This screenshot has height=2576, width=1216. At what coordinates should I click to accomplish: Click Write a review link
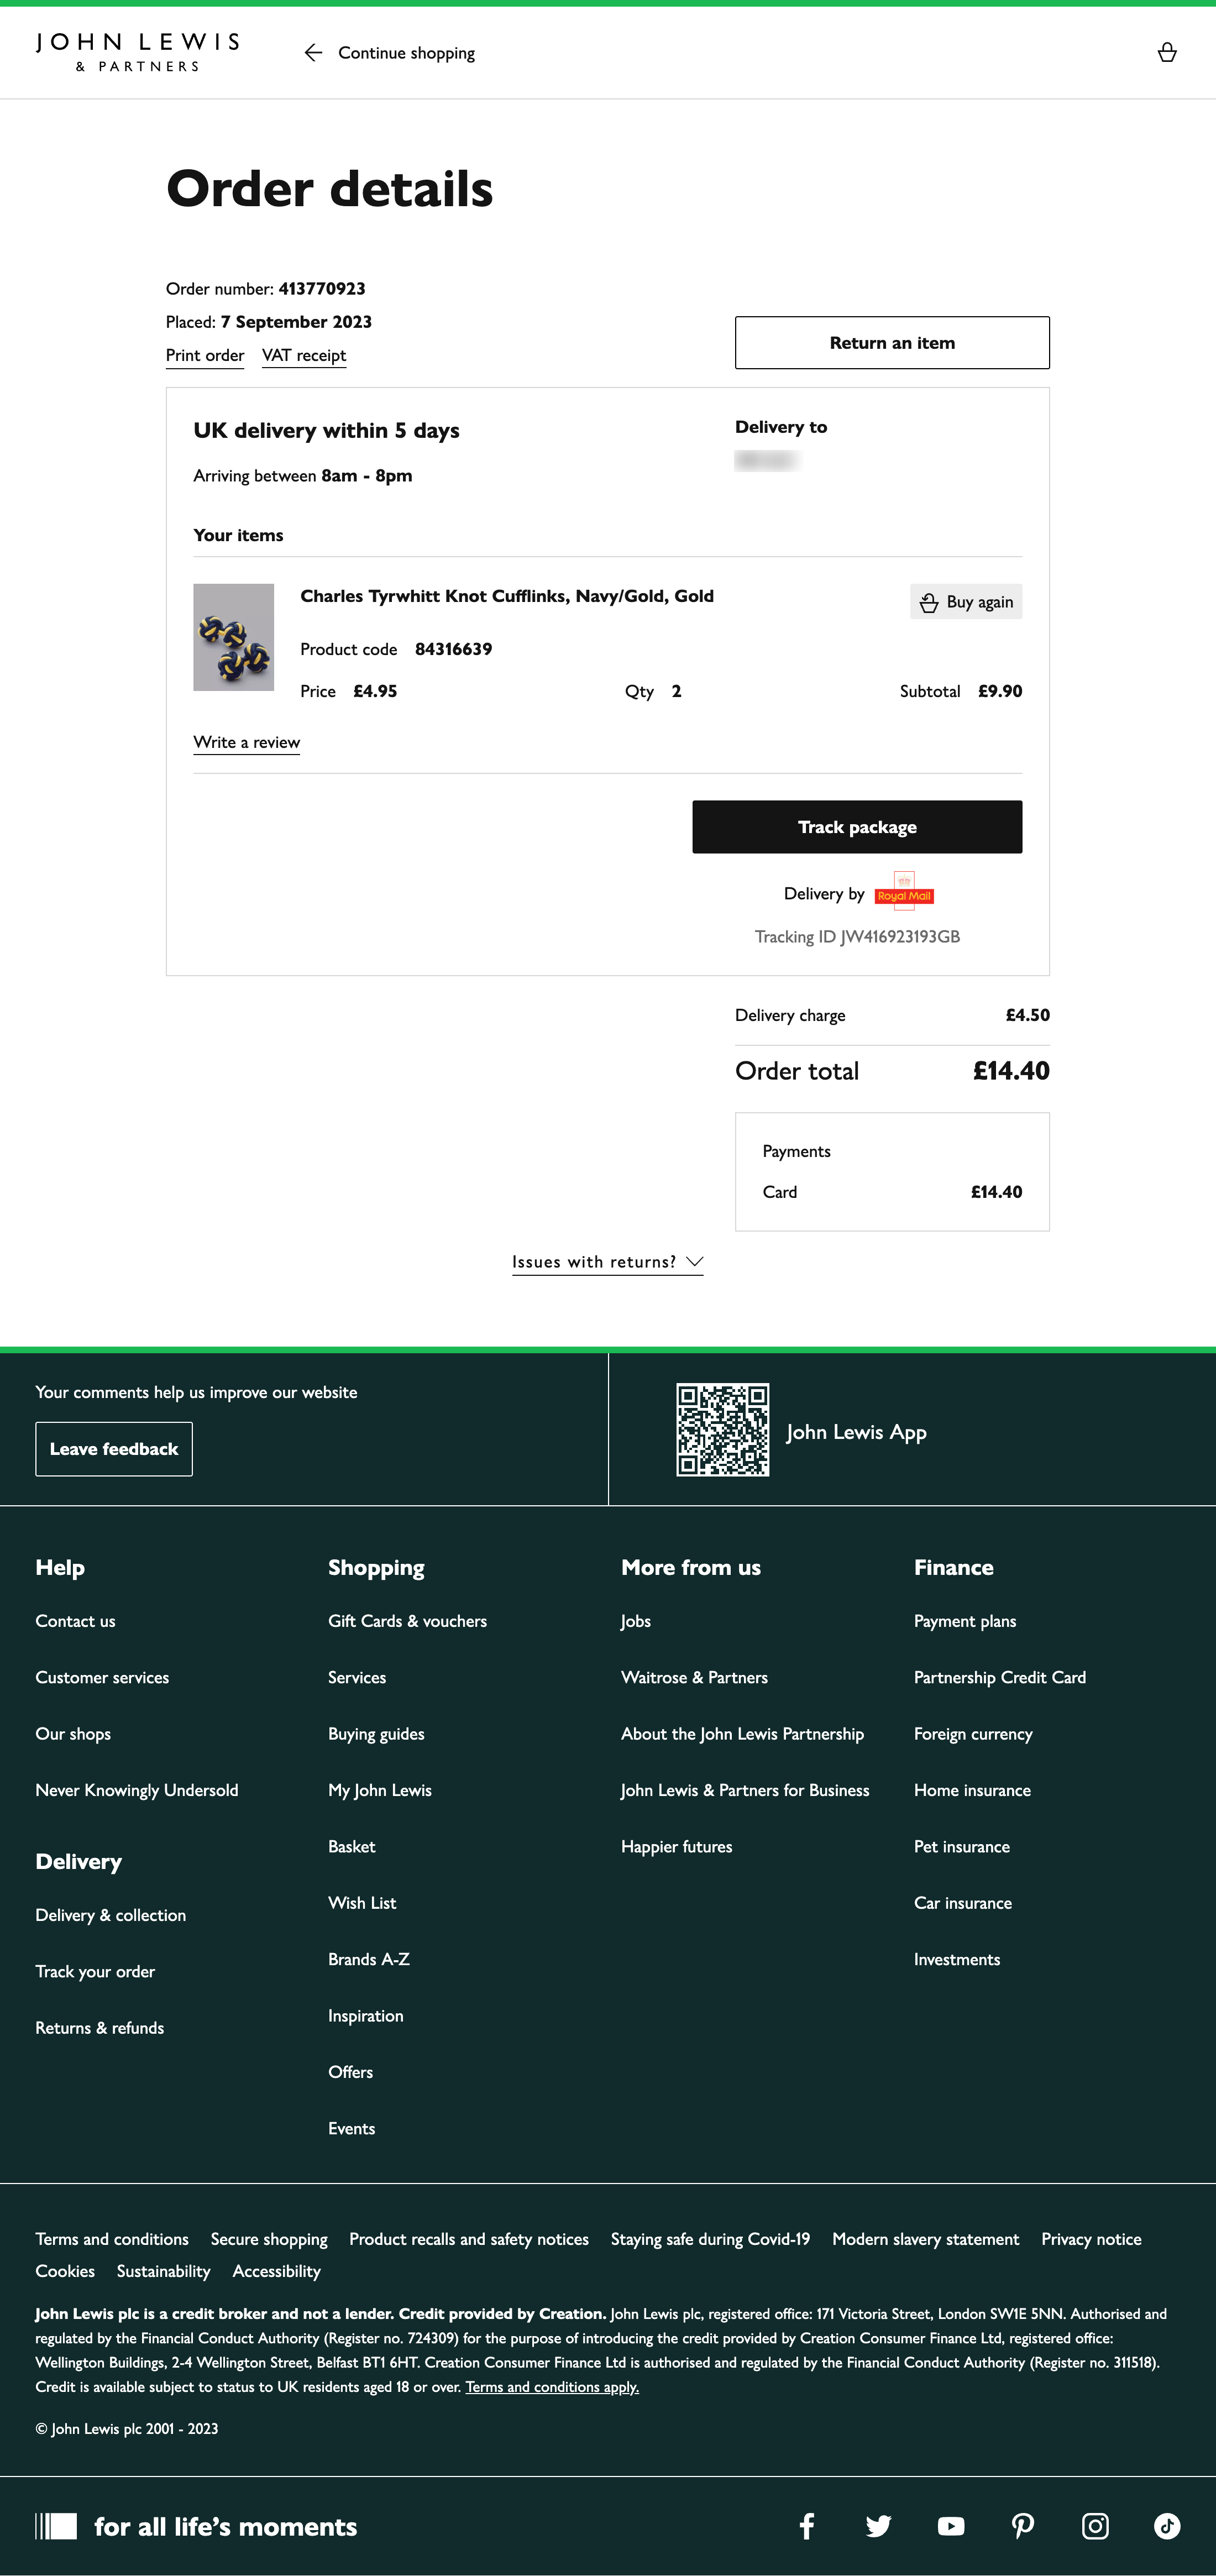point(246,742)
